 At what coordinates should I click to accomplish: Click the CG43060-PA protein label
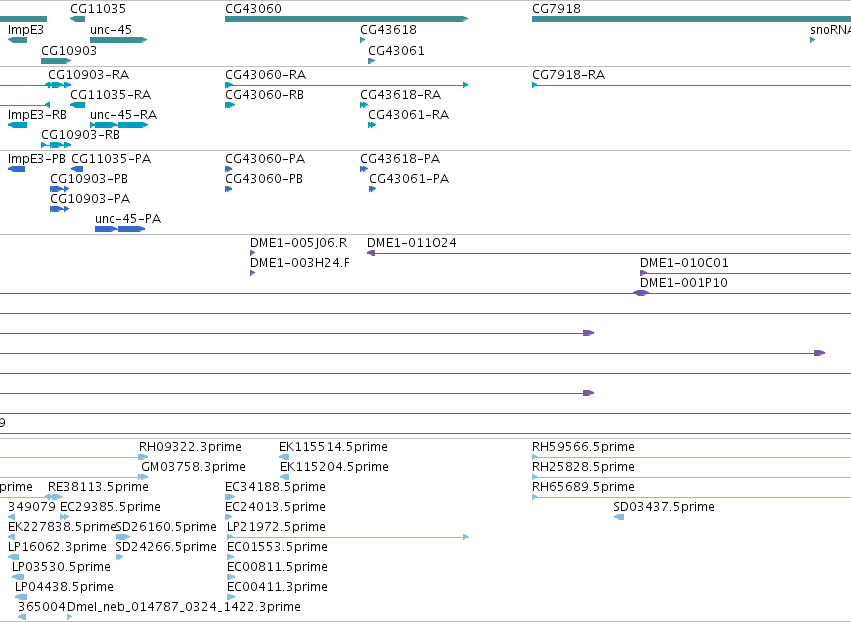coord(265,159)
